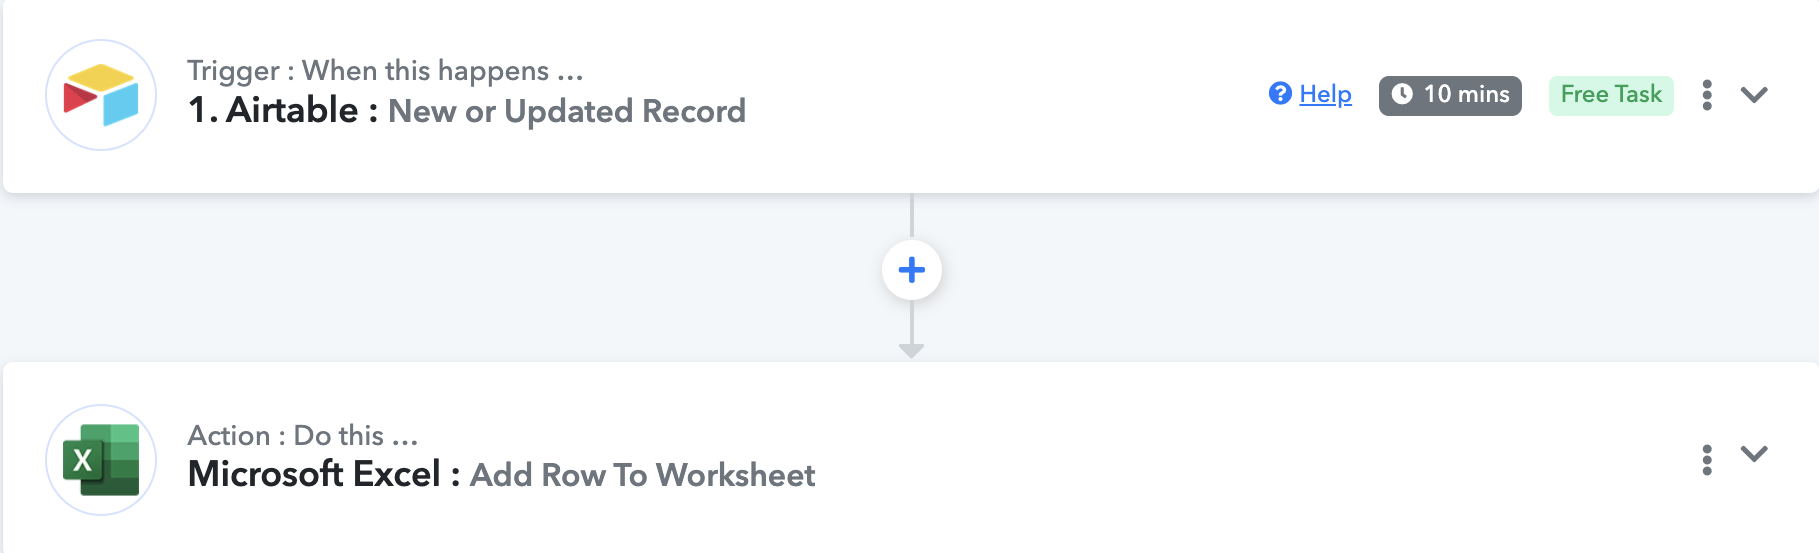1819x553 pixels.
Task: Open the Airtable trigger's three-dot menu
Action: [x=1707, y=95]
